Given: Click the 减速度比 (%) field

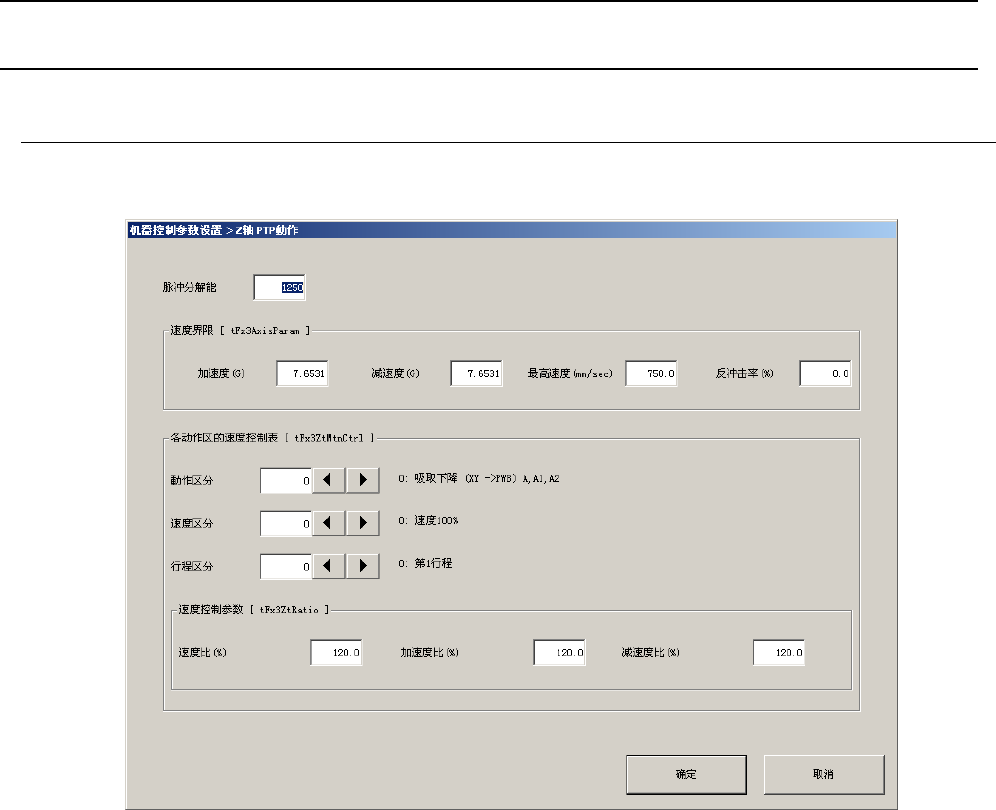Looking at the screenshot, I should coord(779,652).
